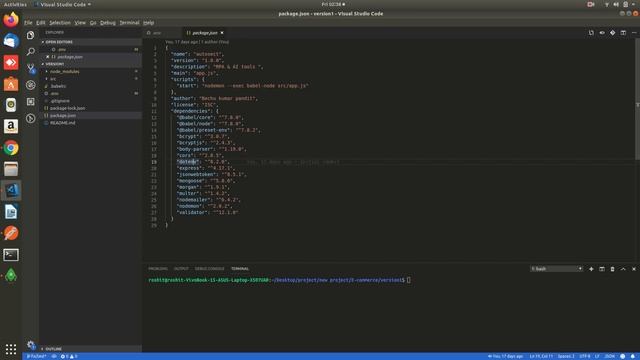Image resolution: width=640 pixels, height=360 pixels.
Task: Maximize the terminal panel with chevron up
Action: click(623, 269)
